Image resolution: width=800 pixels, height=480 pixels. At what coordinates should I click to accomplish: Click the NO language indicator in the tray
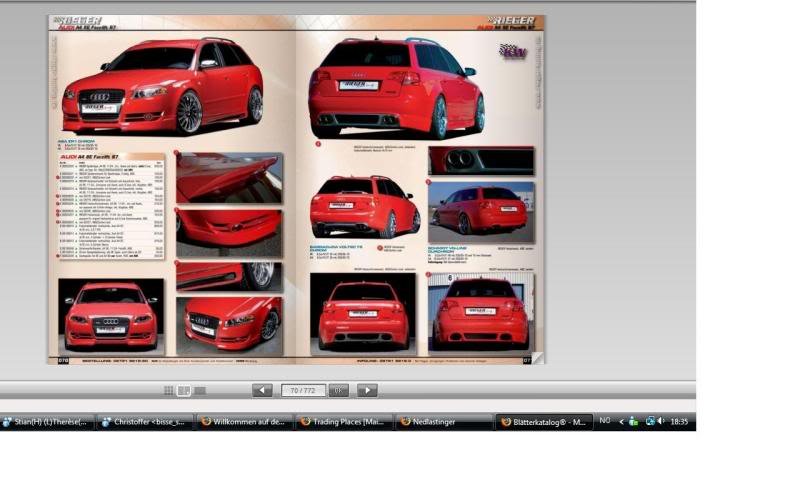click(x=605, y=422)
